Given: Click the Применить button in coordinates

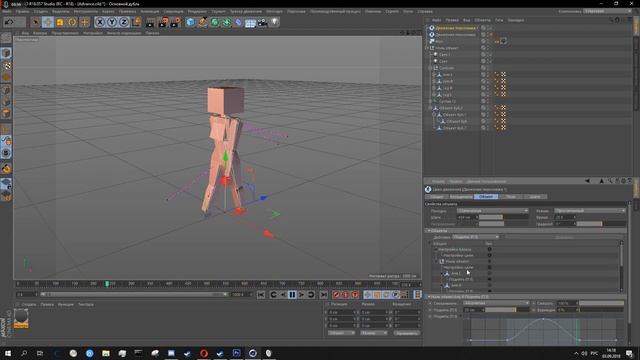Looking at the screenshot, I should [x=407, y=333].
